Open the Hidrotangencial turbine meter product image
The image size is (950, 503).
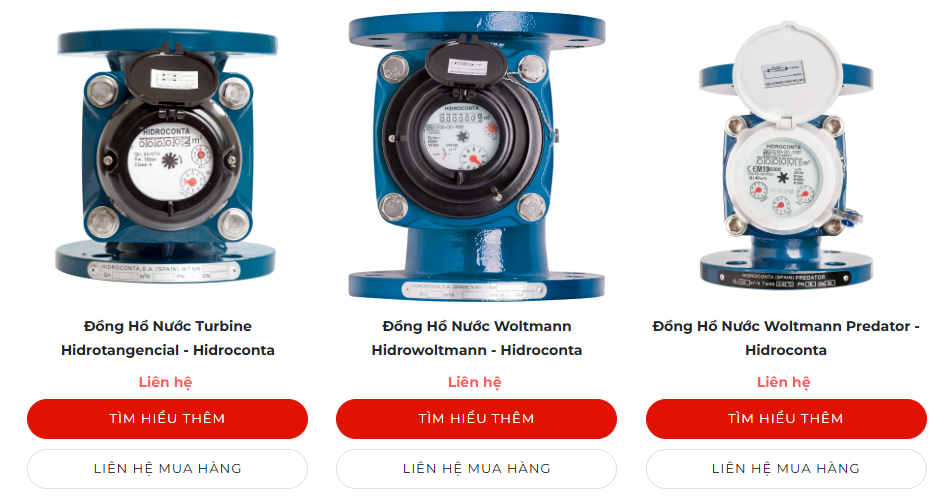pos(167,156)
